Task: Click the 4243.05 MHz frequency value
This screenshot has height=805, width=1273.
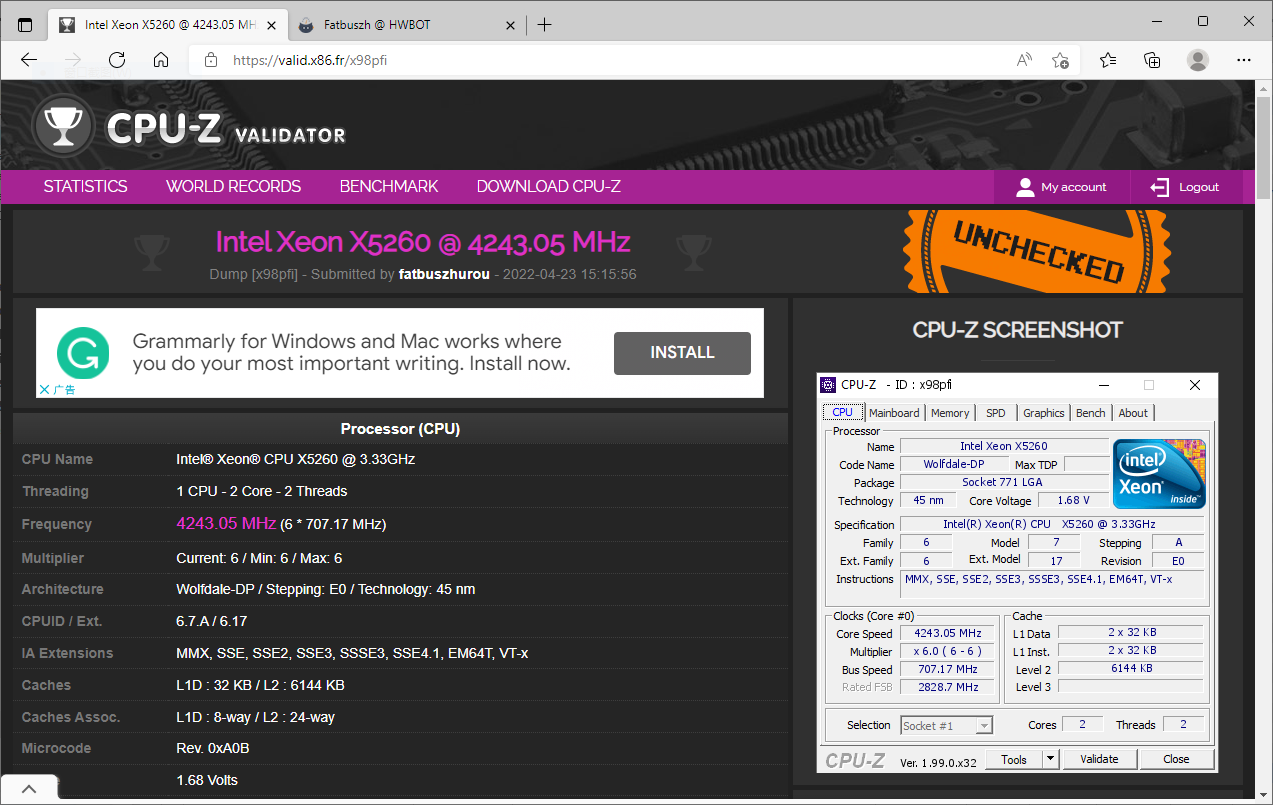Action: coord(226,523)
